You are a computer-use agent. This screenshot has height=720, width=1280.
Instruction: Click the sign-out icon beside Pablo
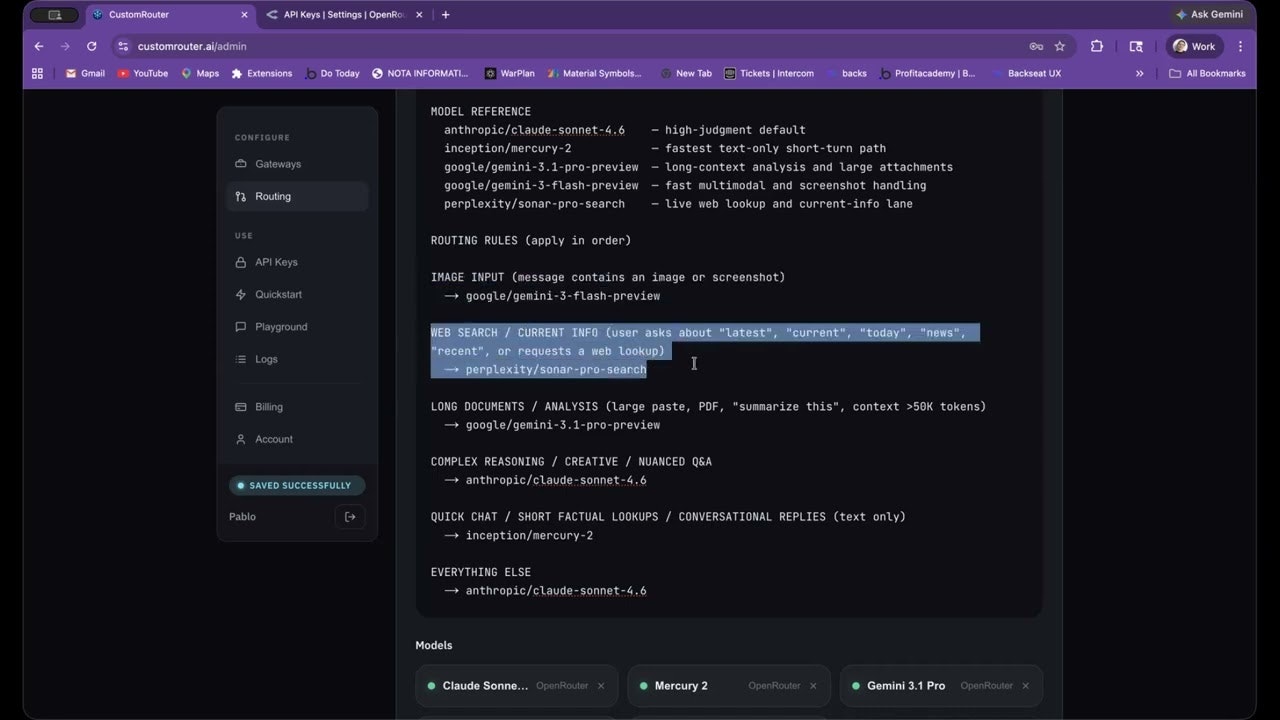pyautogui.click(x=350, y=516)
